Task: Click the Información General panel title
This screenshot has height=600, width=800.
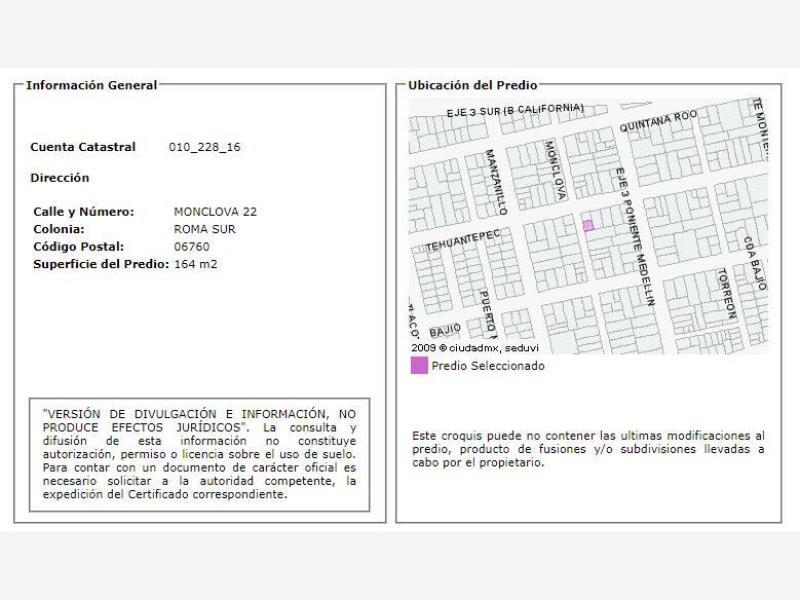Action: (x=91, y=85)
